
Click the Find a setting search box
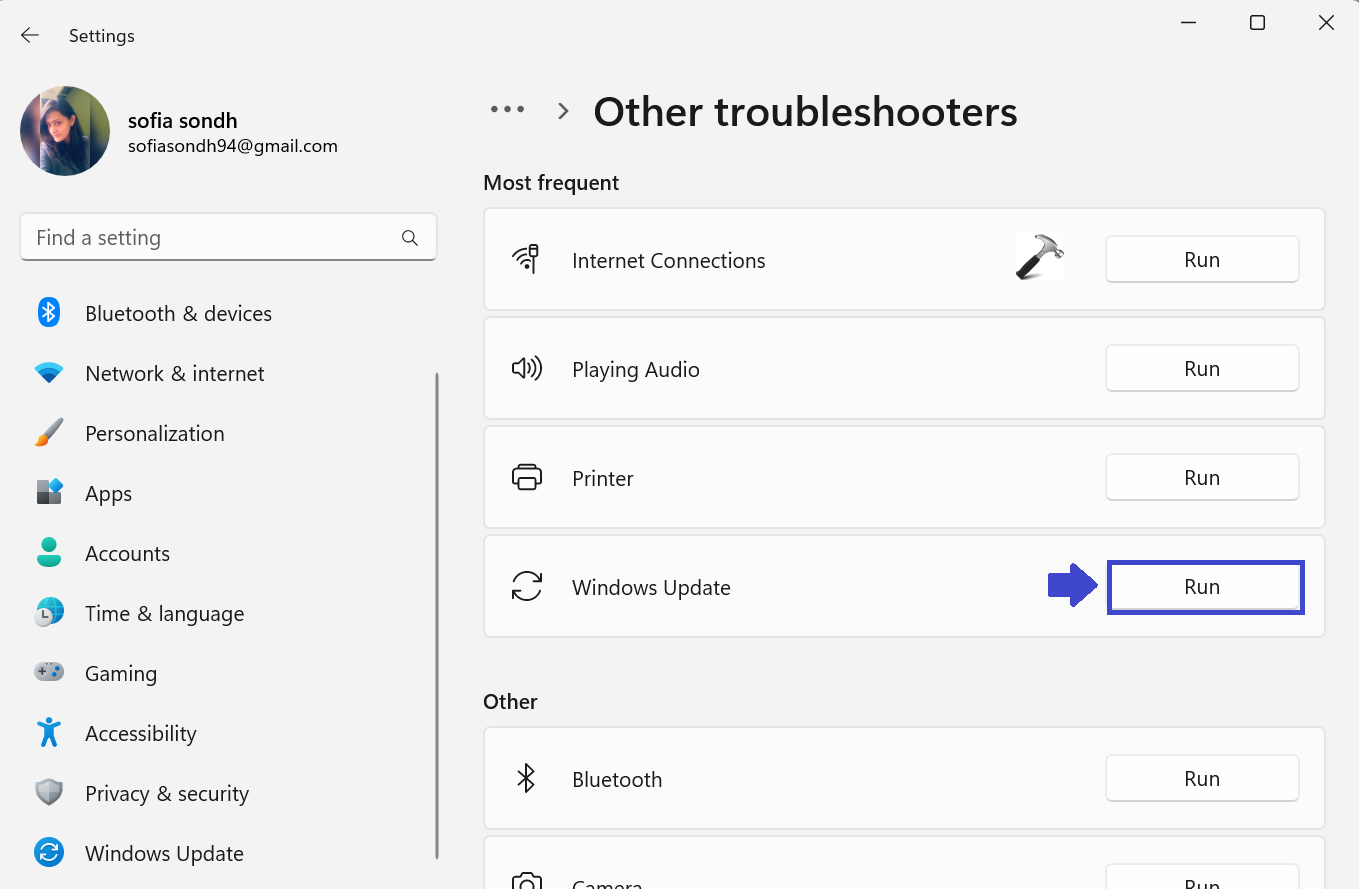tap(210, 238)
